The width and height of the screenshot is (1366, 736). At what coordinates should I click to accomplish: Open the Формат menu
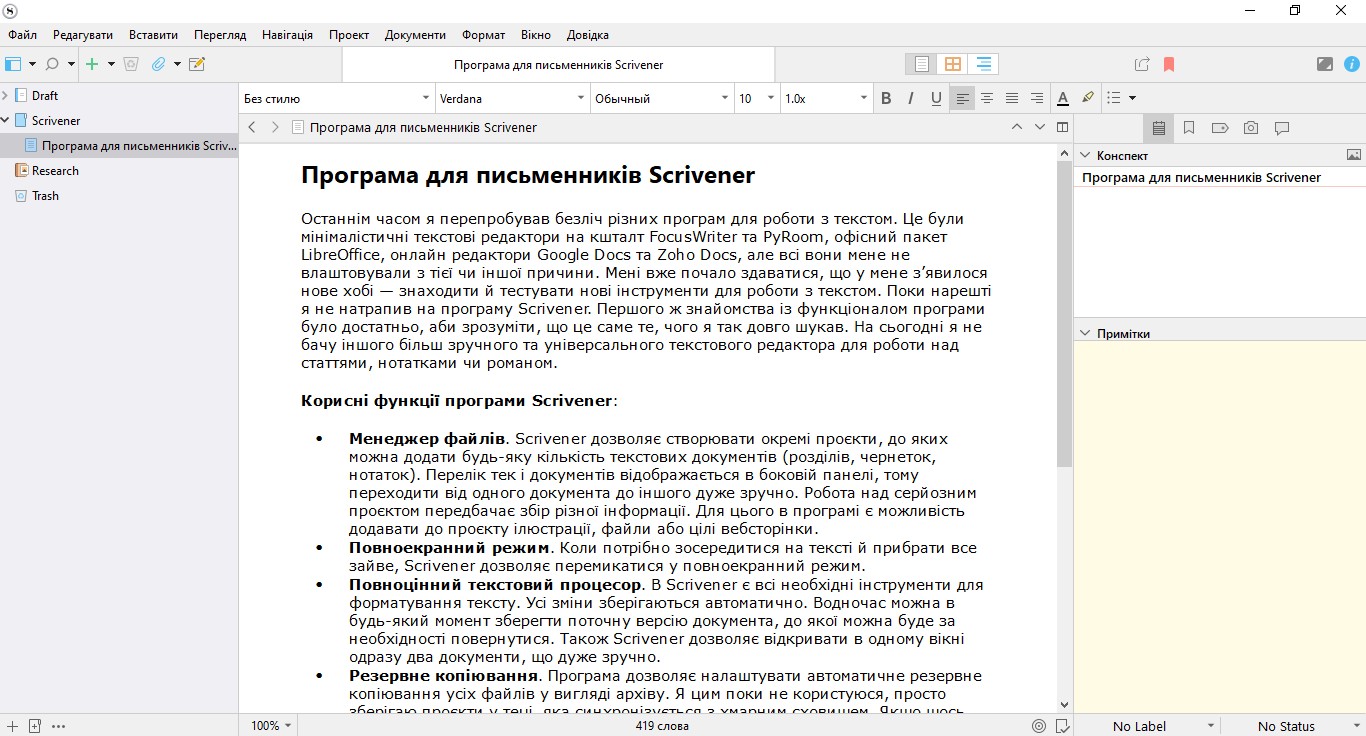tap(483, 35)
